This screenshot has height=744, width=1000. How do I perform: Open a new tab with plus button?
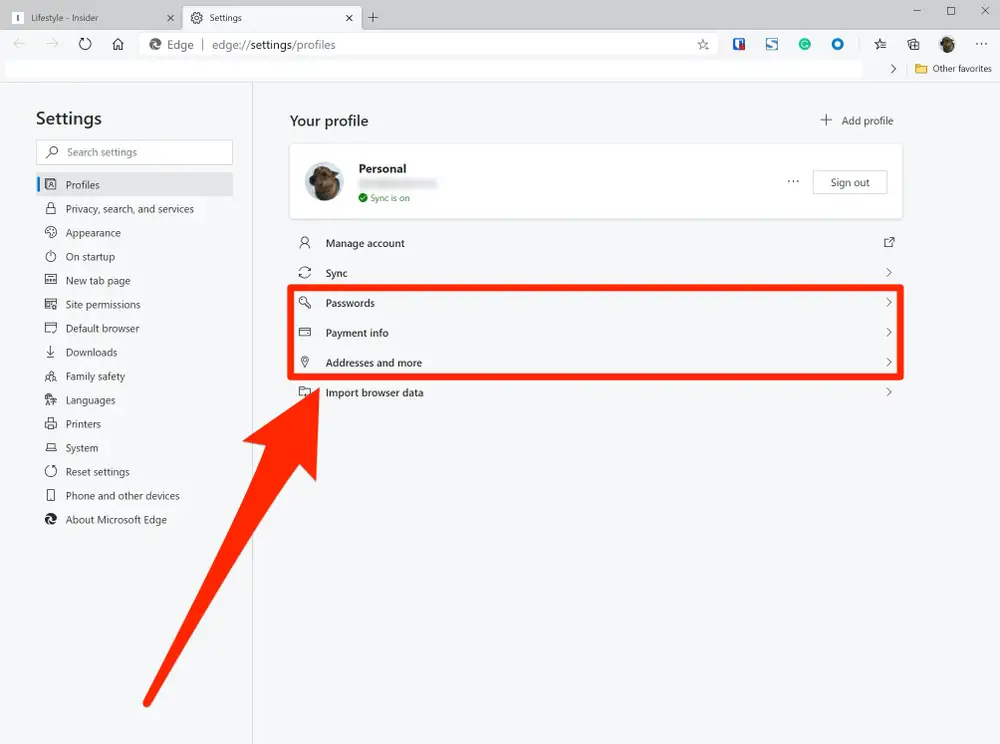(373, 18)
